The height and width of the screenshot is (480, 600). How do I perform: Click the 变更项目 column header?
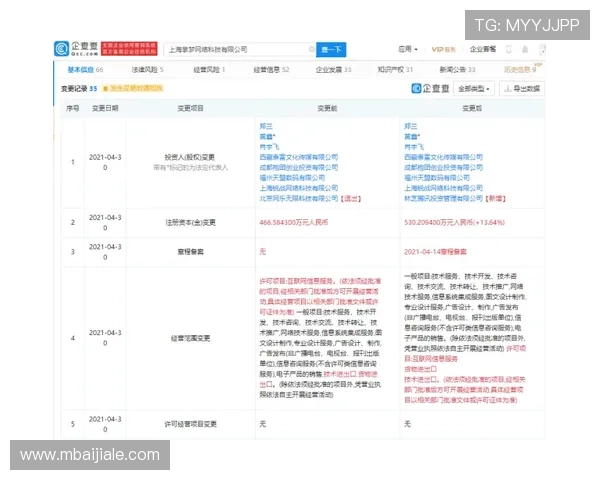190,108
